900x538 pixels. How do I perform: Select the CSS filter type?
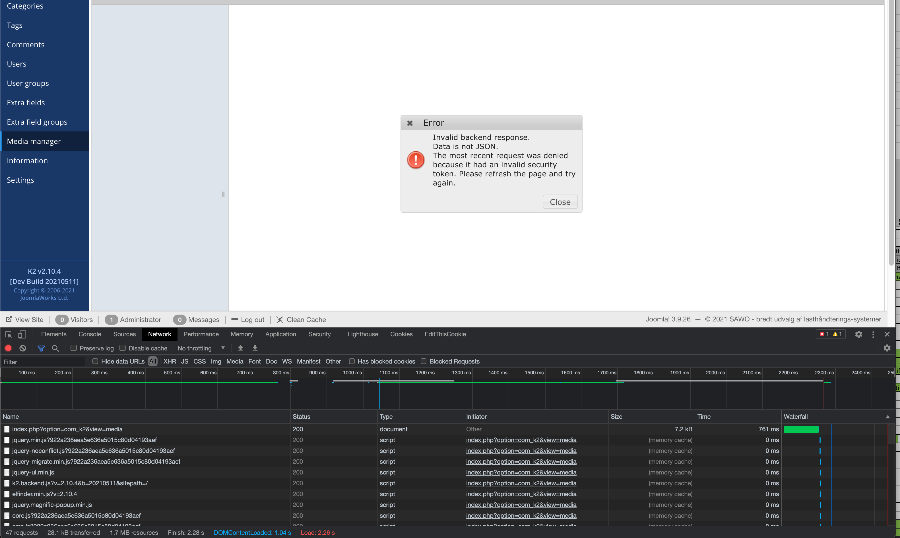[199, 361]
